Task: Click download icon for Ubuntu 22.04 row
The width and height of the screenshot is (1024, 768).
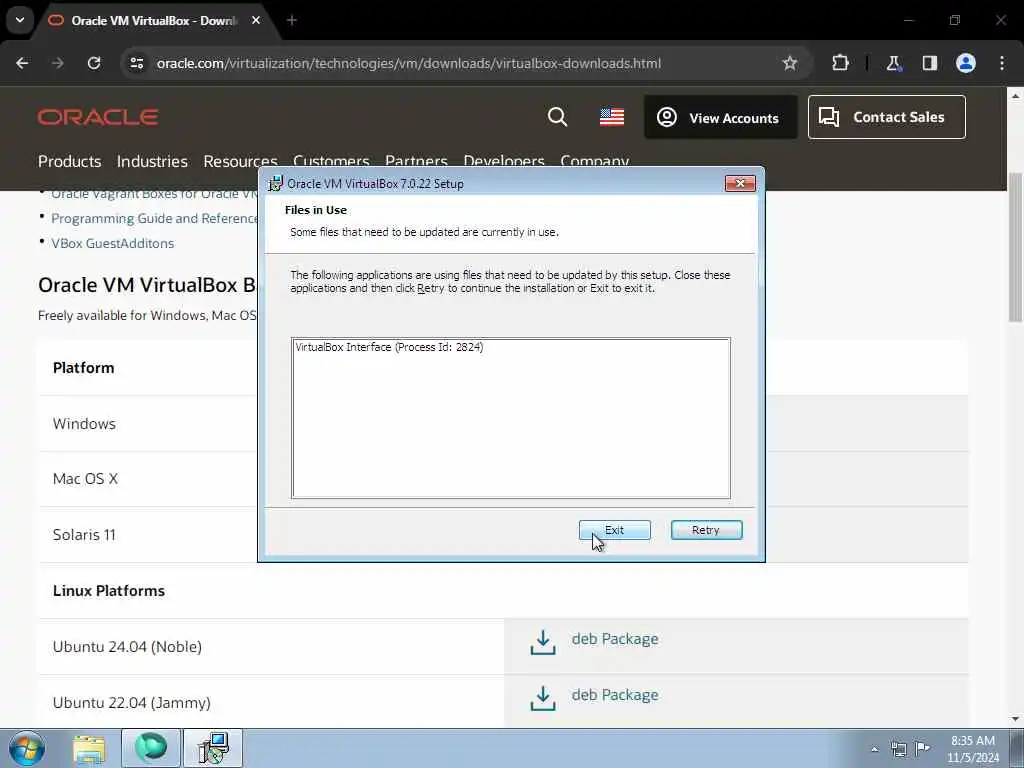Action: pos(543,698)
